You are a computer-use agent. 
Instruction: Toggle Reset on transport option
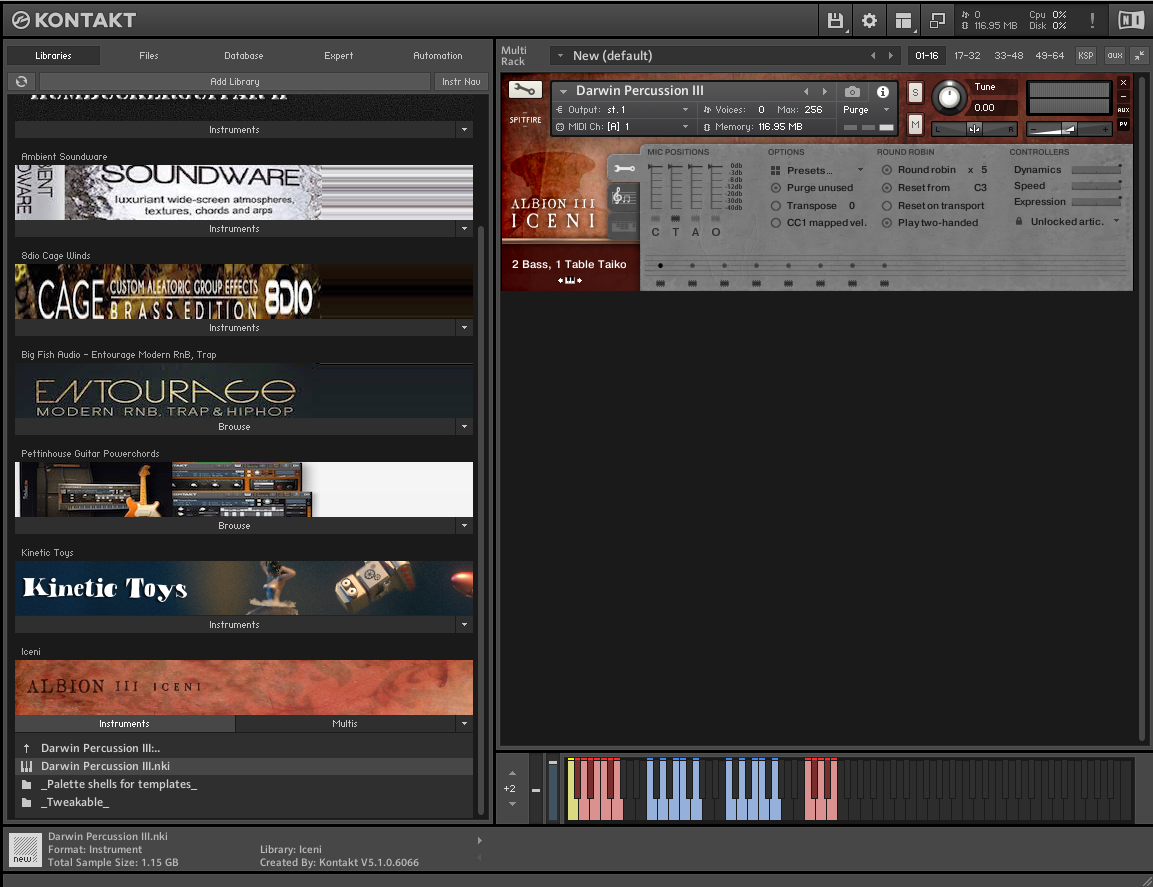tap(887, 206)
